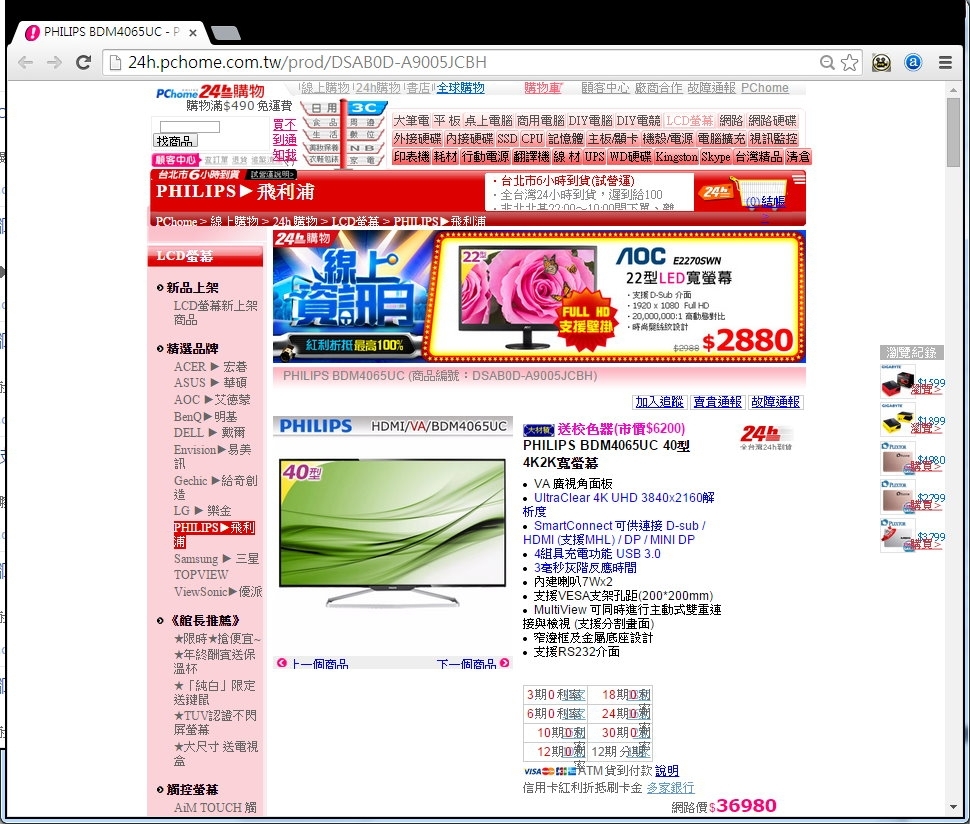The width and height of the screenshot is (970, 824).
Task: Open a new browser tab
Action: (x=226, y=33)
